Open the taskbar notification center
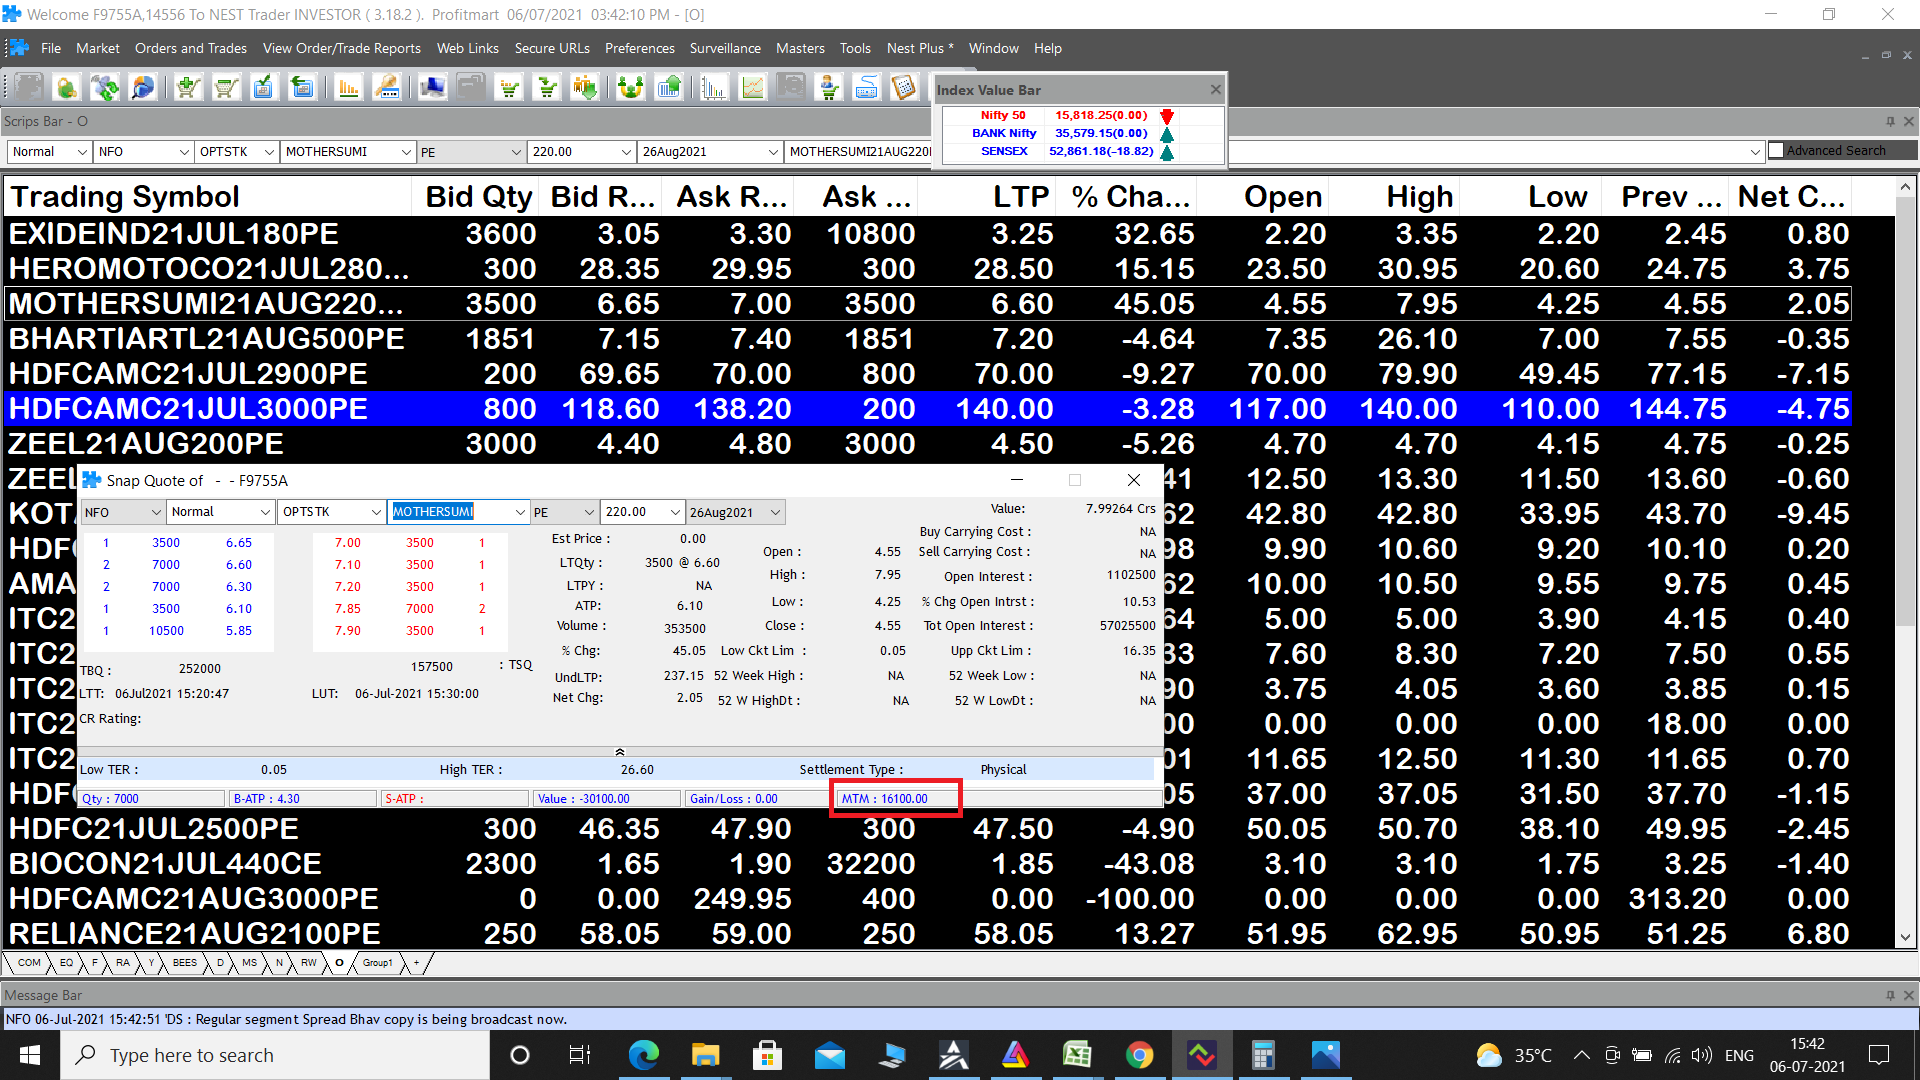This screenshot has height=1080, width=1920. coord(1879,1055)
